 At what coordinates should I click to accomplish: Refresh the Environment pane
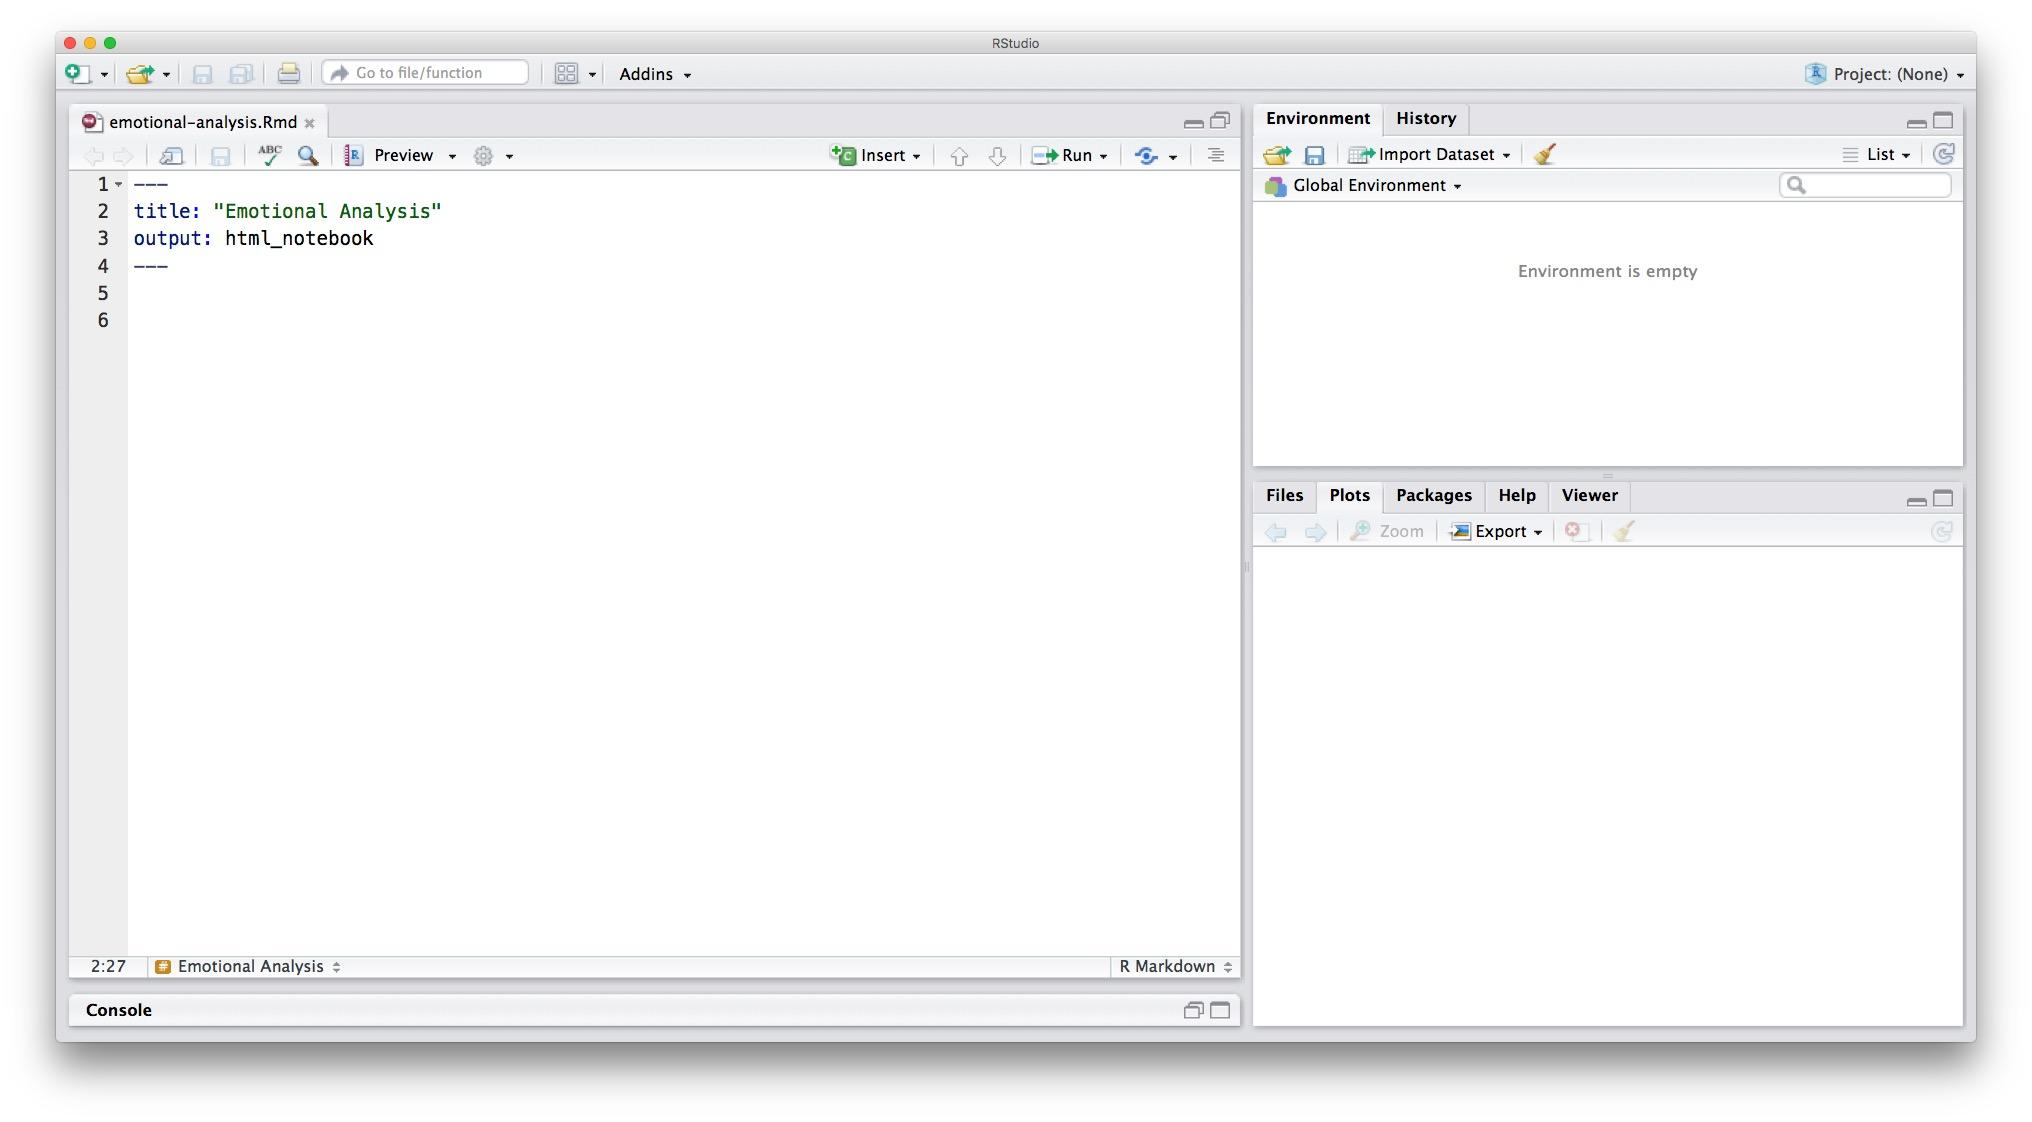[1943, 154]
